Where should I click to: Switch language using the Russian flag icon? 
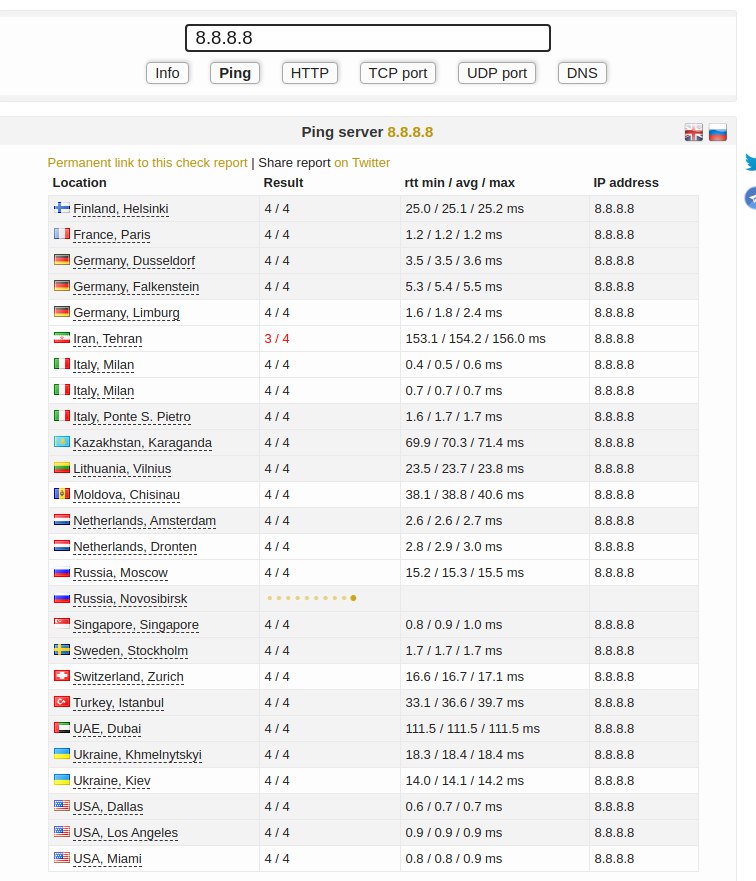(x=718, y=132)
